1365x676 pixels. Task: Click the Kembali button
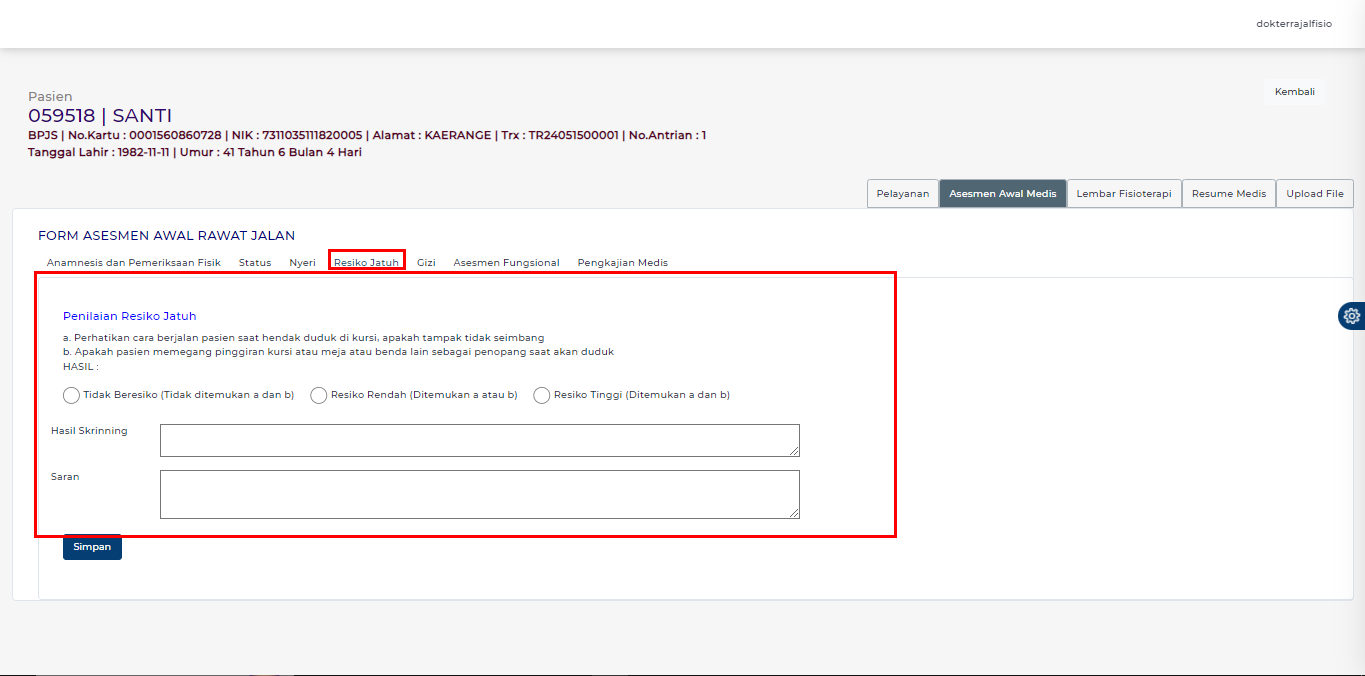(x=1294, y=92)
